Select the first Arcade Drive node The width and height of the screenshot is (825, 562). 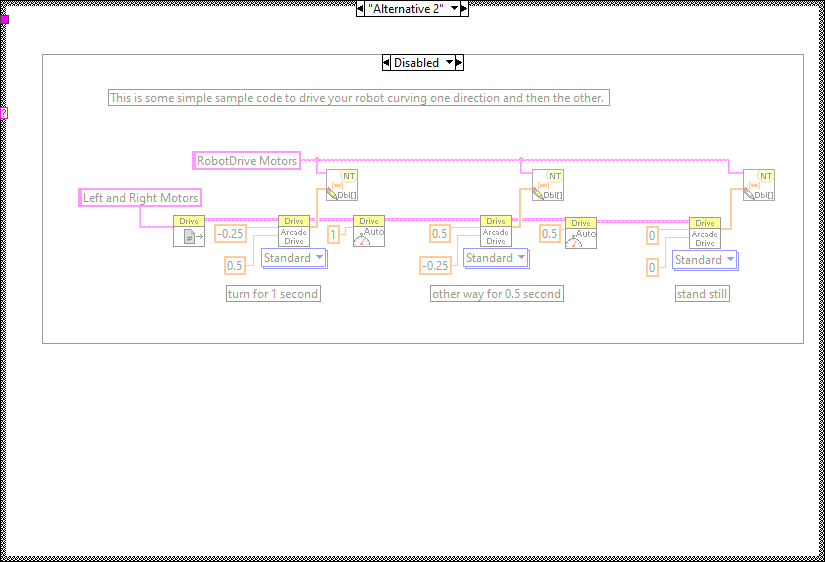click(294, 231)
